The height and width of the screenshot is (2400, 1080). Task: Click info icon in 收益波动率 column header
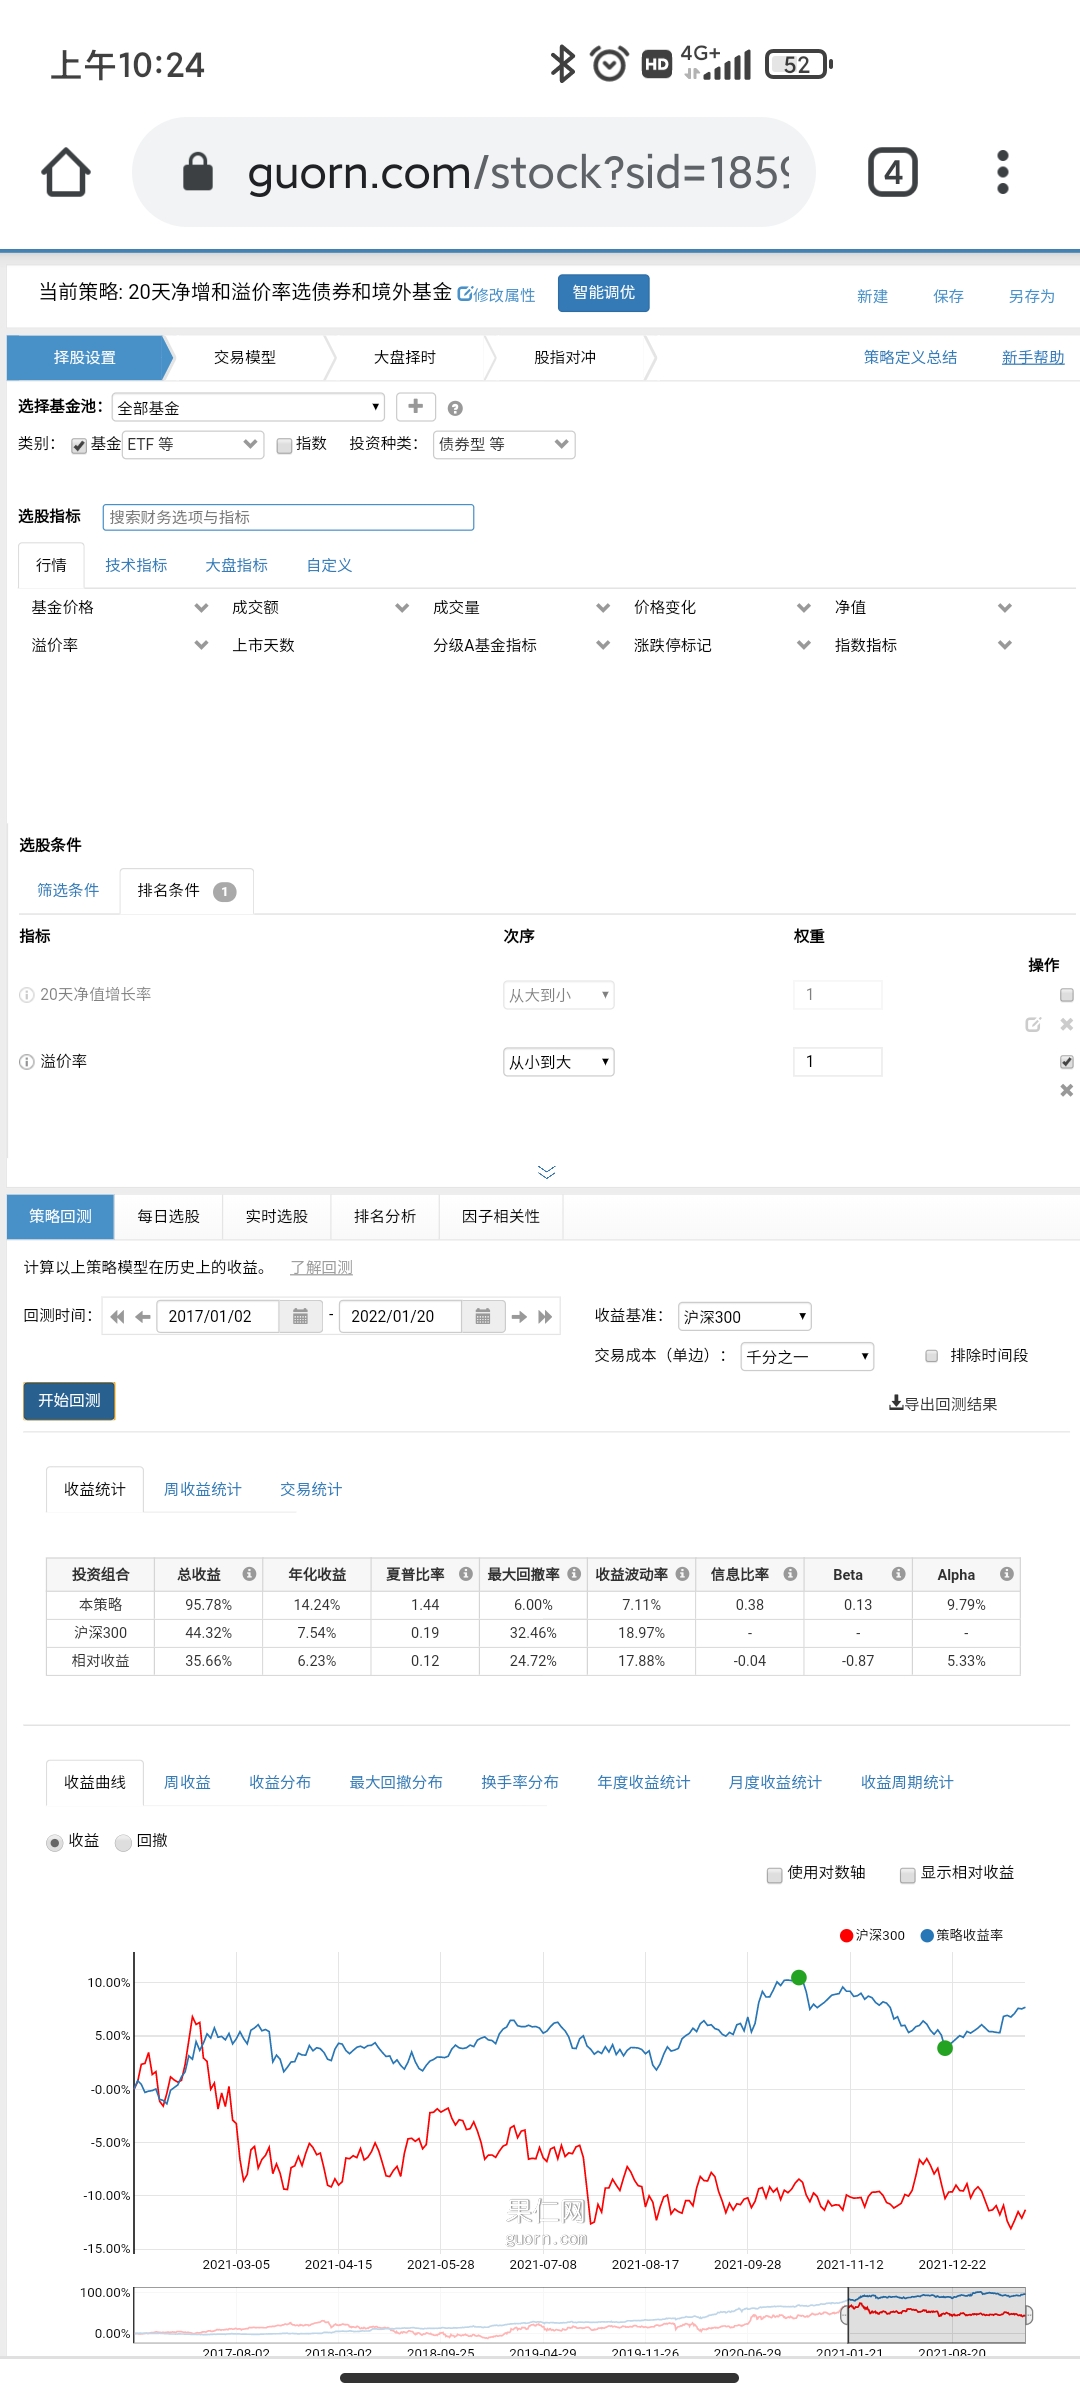682,1574
